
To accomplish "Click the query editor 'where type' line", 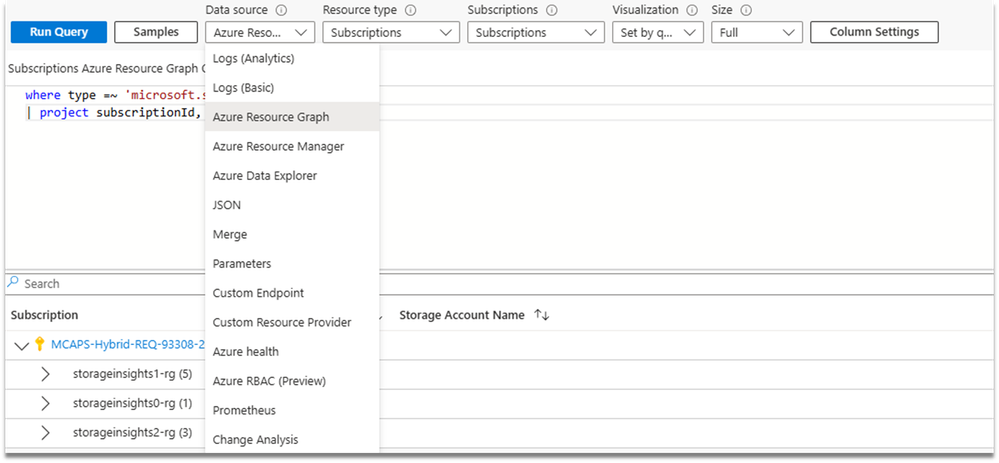I will pyautogui.click(x=117, y=96).
